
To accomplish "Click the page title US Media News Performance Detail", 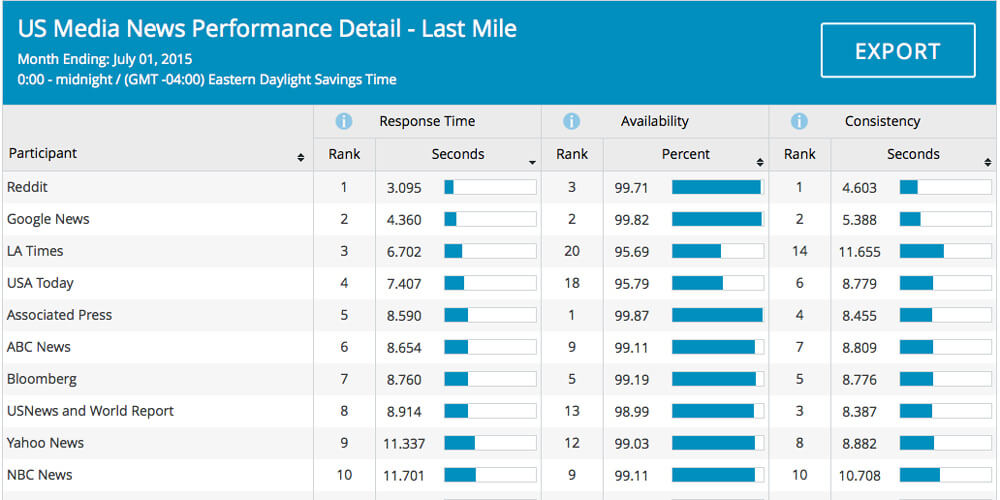I will point(267,29).
